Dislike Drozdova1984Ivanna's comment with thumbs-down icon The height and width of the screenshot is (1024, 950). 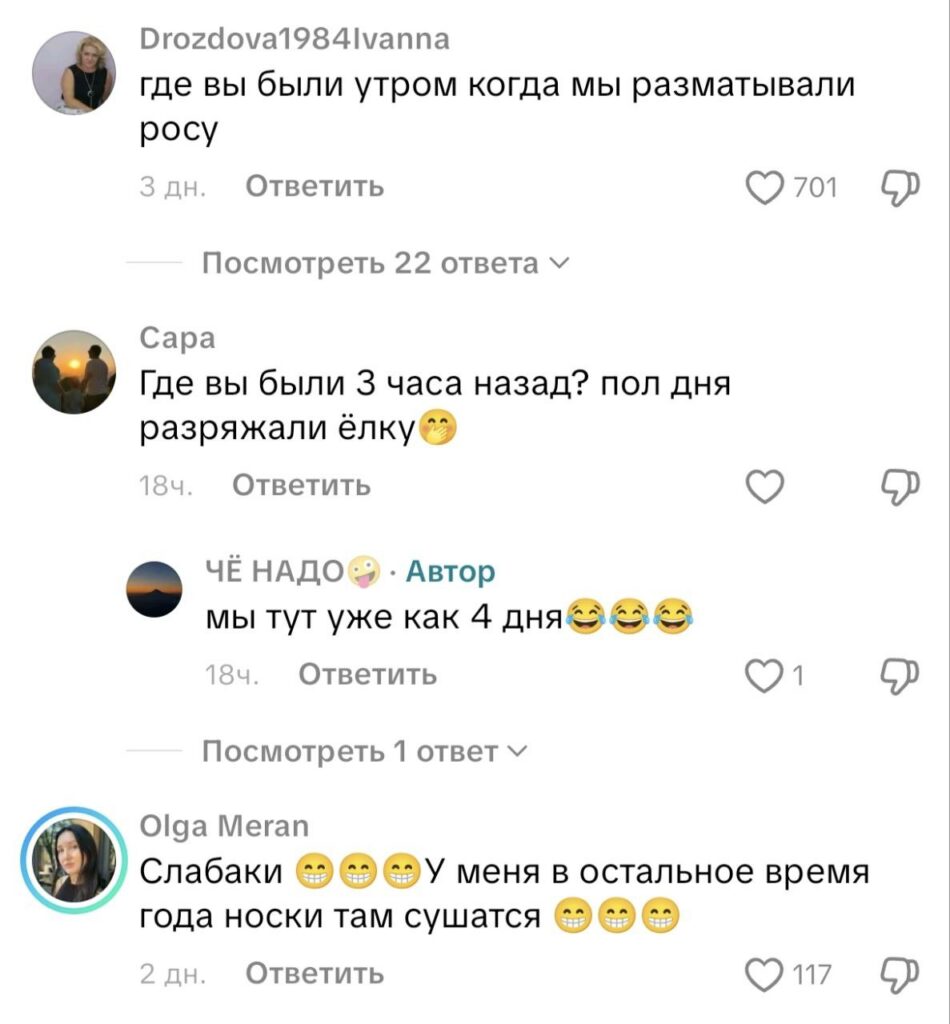point(900,188)
